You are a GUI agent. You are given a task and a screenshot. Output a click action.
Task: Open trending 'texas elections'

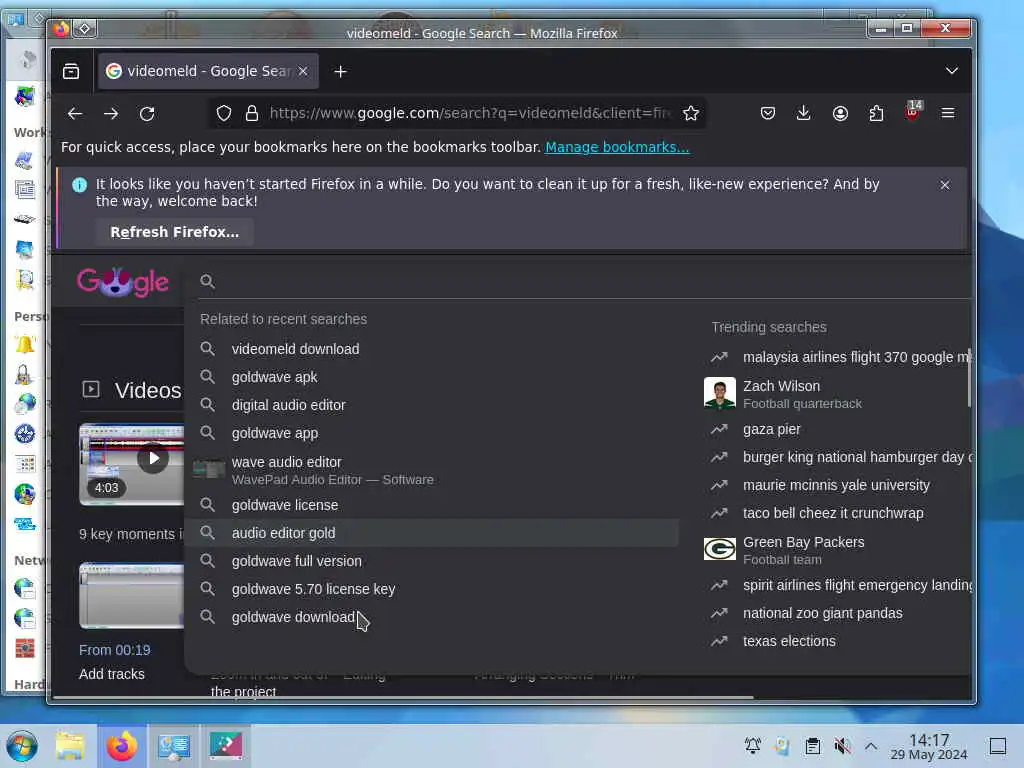click(x=839, y=641)
